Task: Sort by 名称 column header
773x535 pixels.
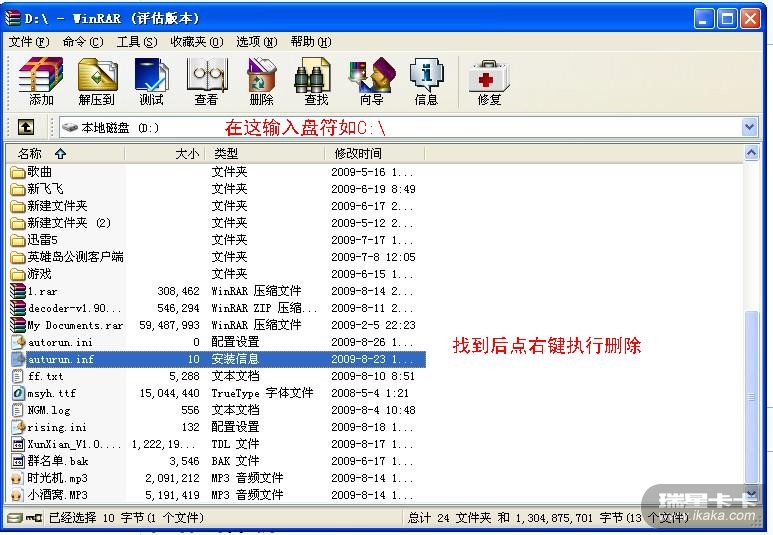Action: [65, 154]
